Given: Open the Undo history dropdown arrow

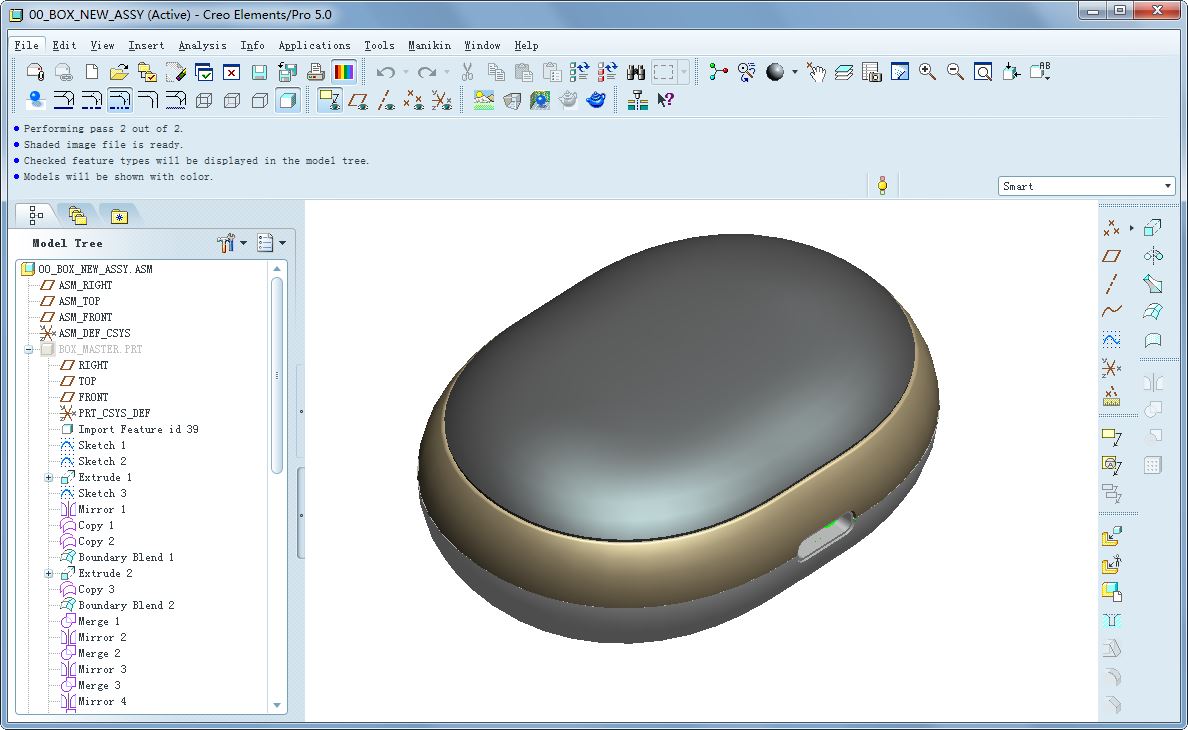Looking at the screenshot, I should point(406,72).
